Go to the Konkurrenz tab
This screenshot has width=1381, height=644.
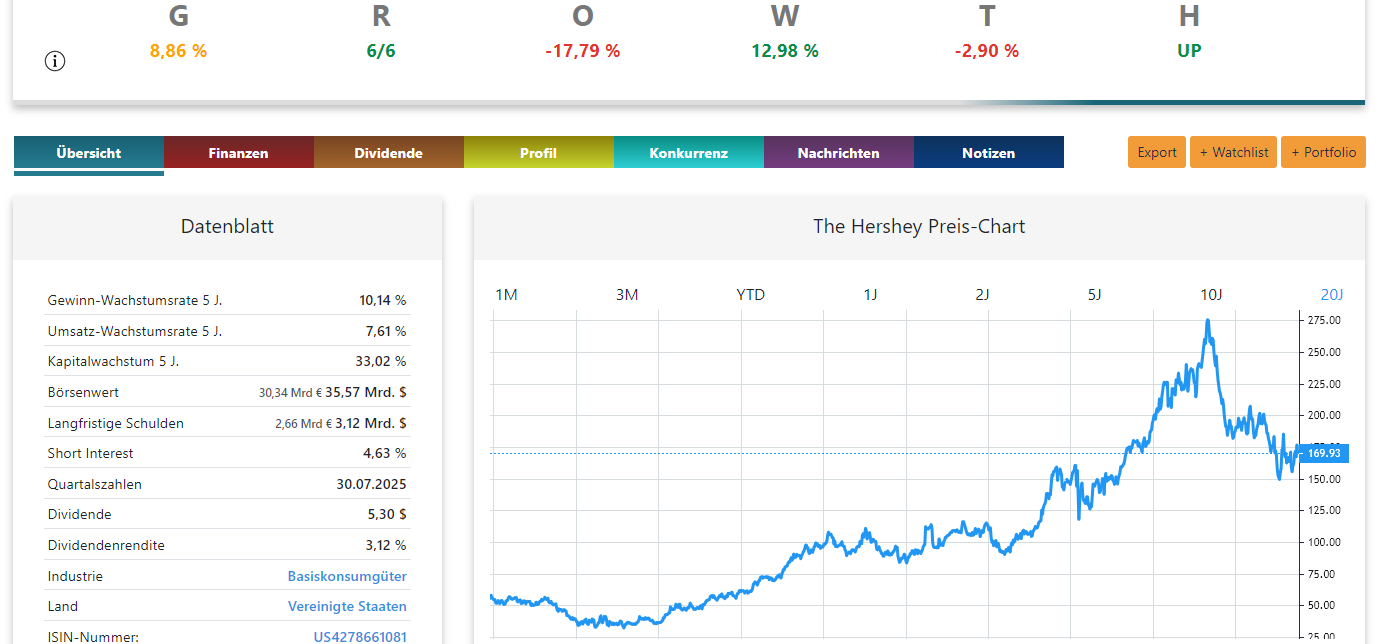pyautogui.click(x=688, y=153)
